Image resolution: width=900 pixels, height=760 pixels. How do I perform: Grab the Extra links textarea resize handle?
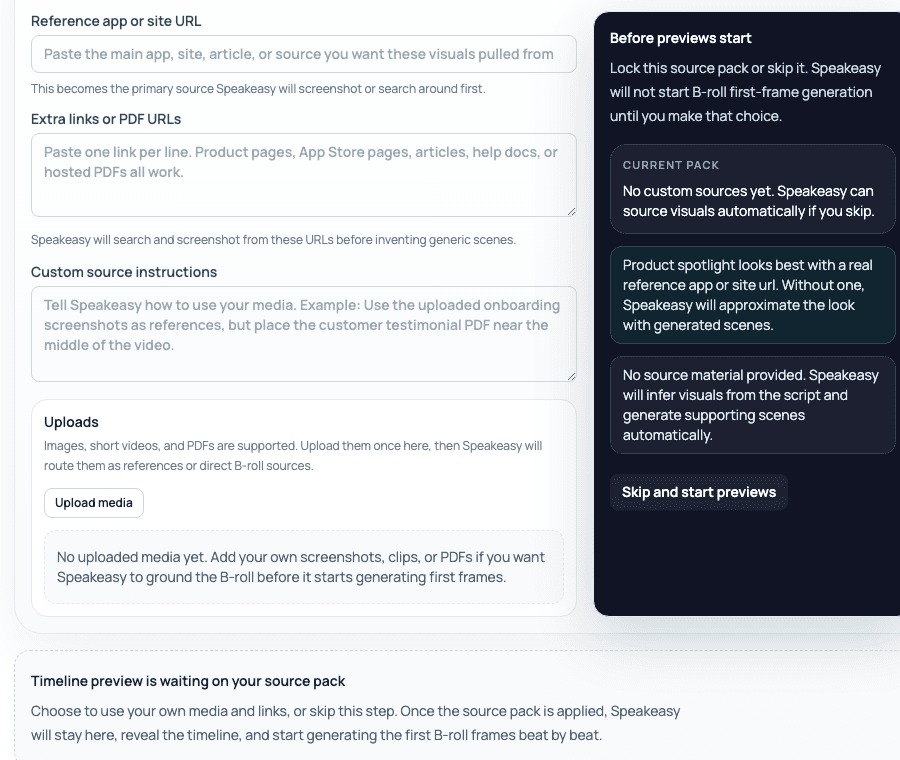[571, 212]
